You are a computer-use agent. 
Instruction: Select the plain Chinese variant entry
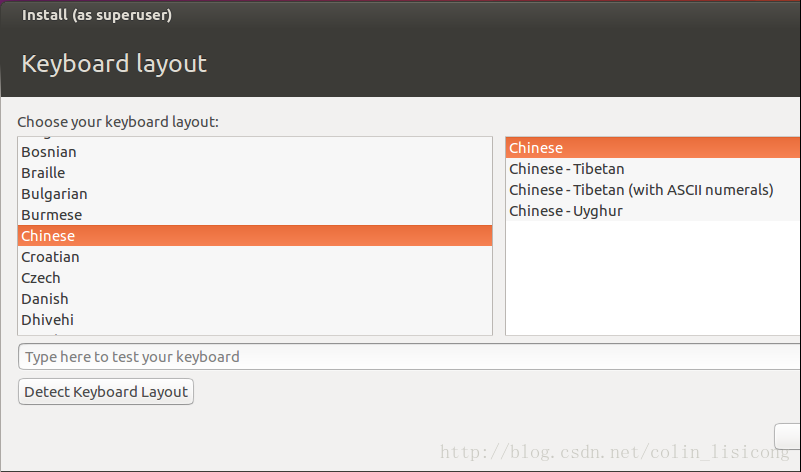(x=536, y=148)
